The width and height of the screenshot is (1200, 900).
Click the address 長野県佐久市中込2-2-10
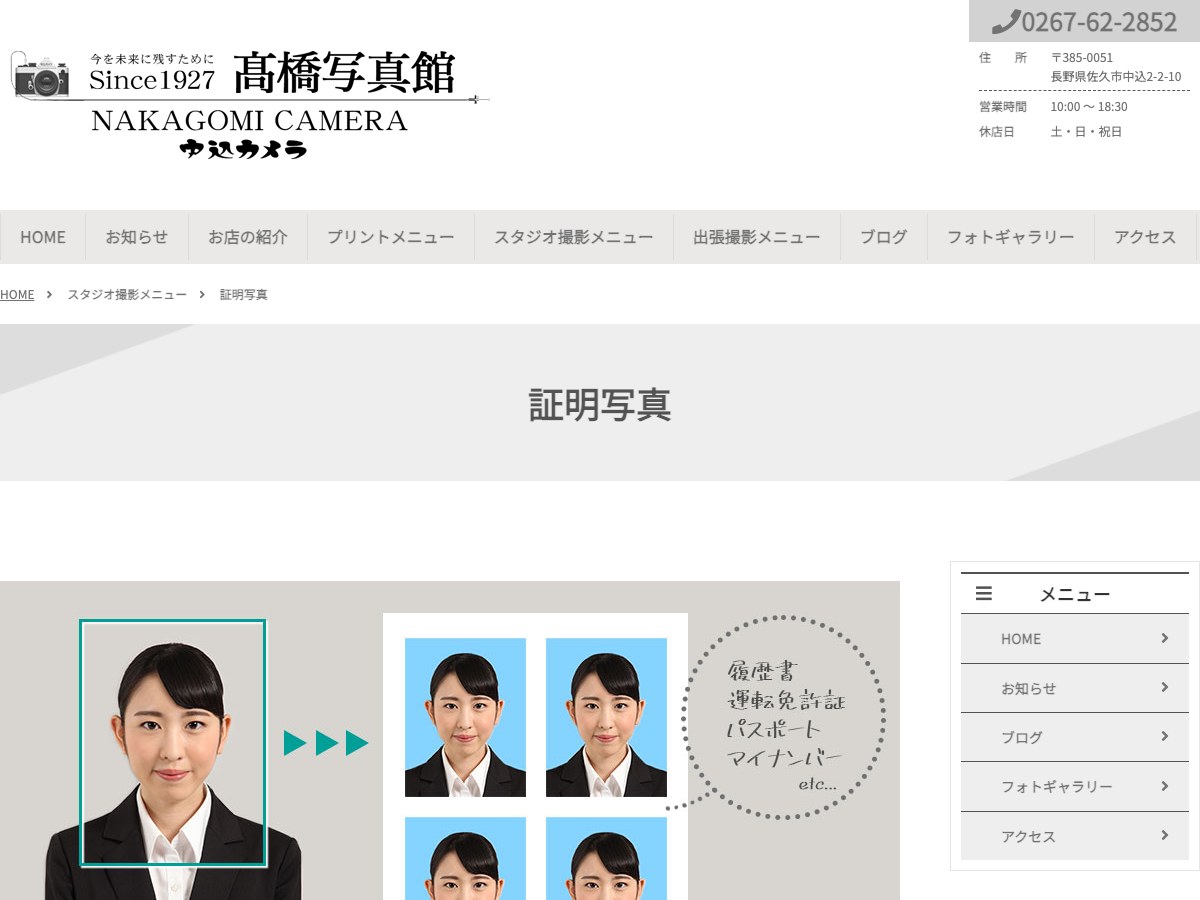click(x=1115, y=76)
